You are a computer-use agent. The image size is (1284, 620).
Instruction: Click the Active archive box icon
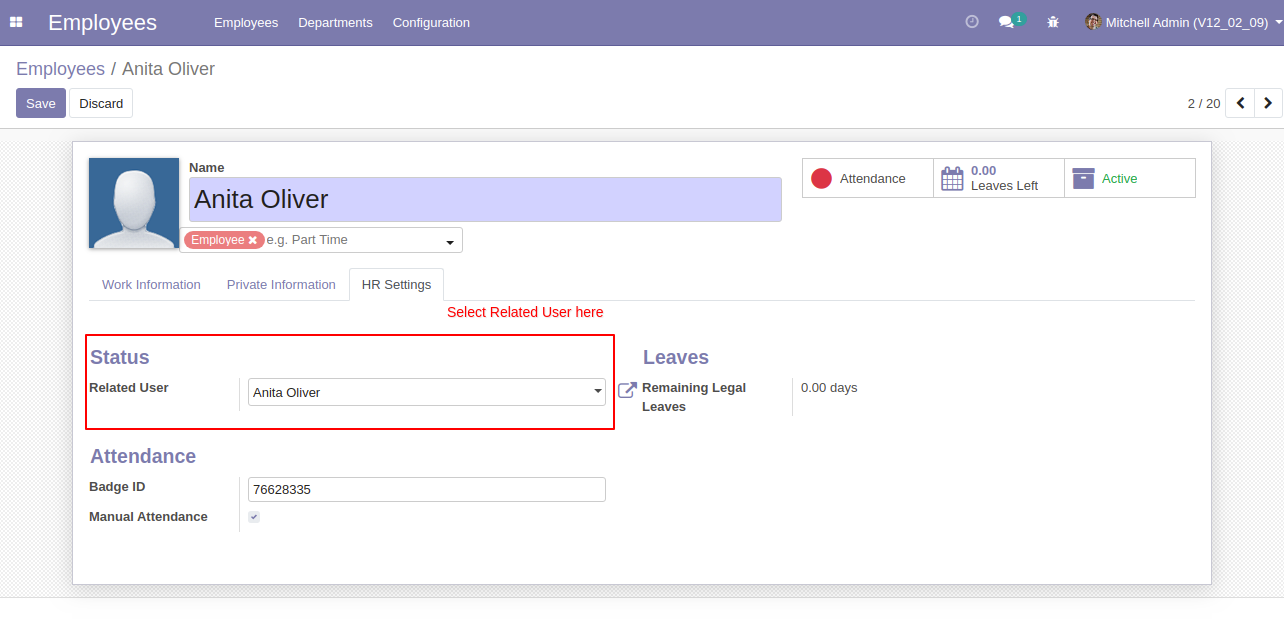point(1083,178)
